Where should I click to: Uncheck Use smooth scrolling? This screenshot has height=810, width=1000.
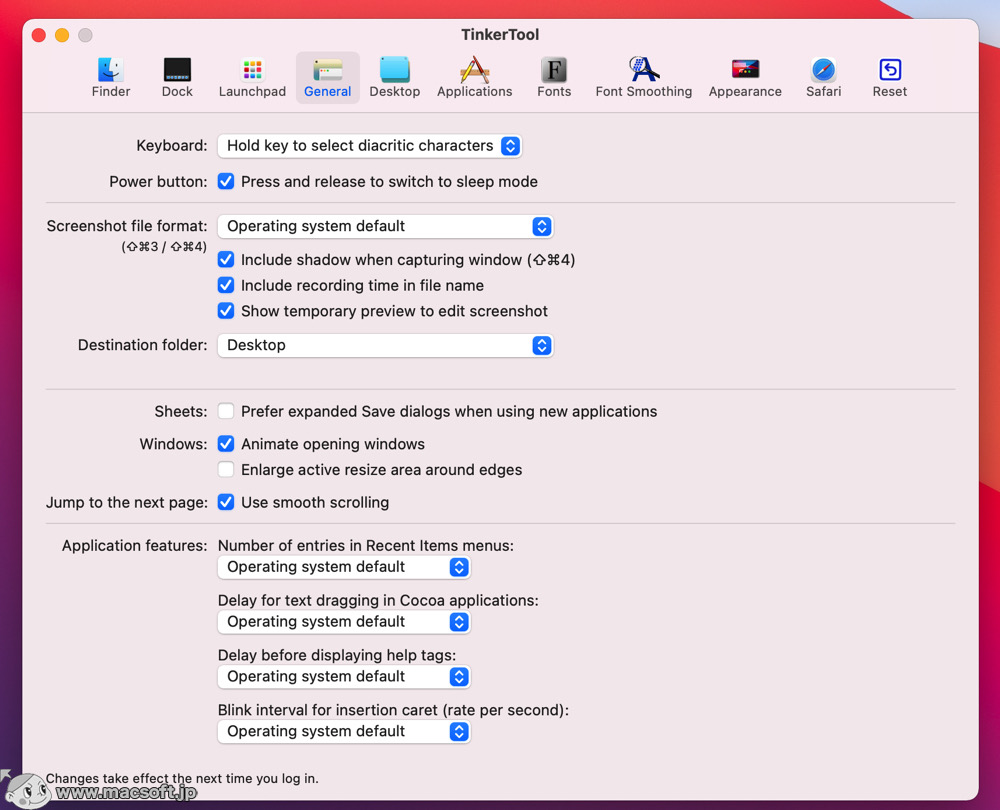pyautogui.click(x=226, y=502)
